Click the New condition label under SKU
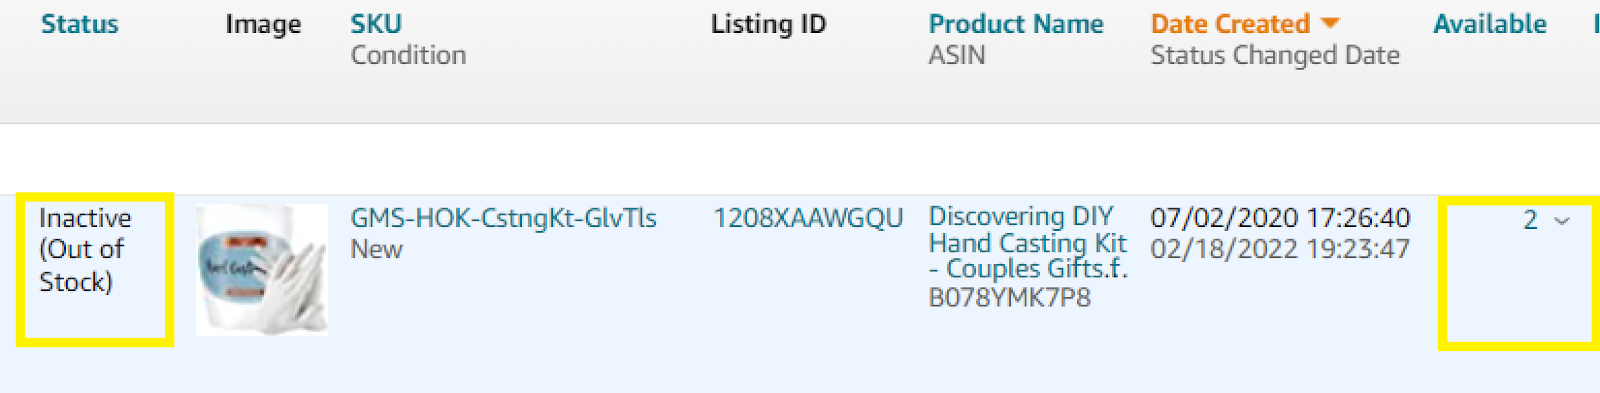The image size is (1600, 393). [376, 249]
